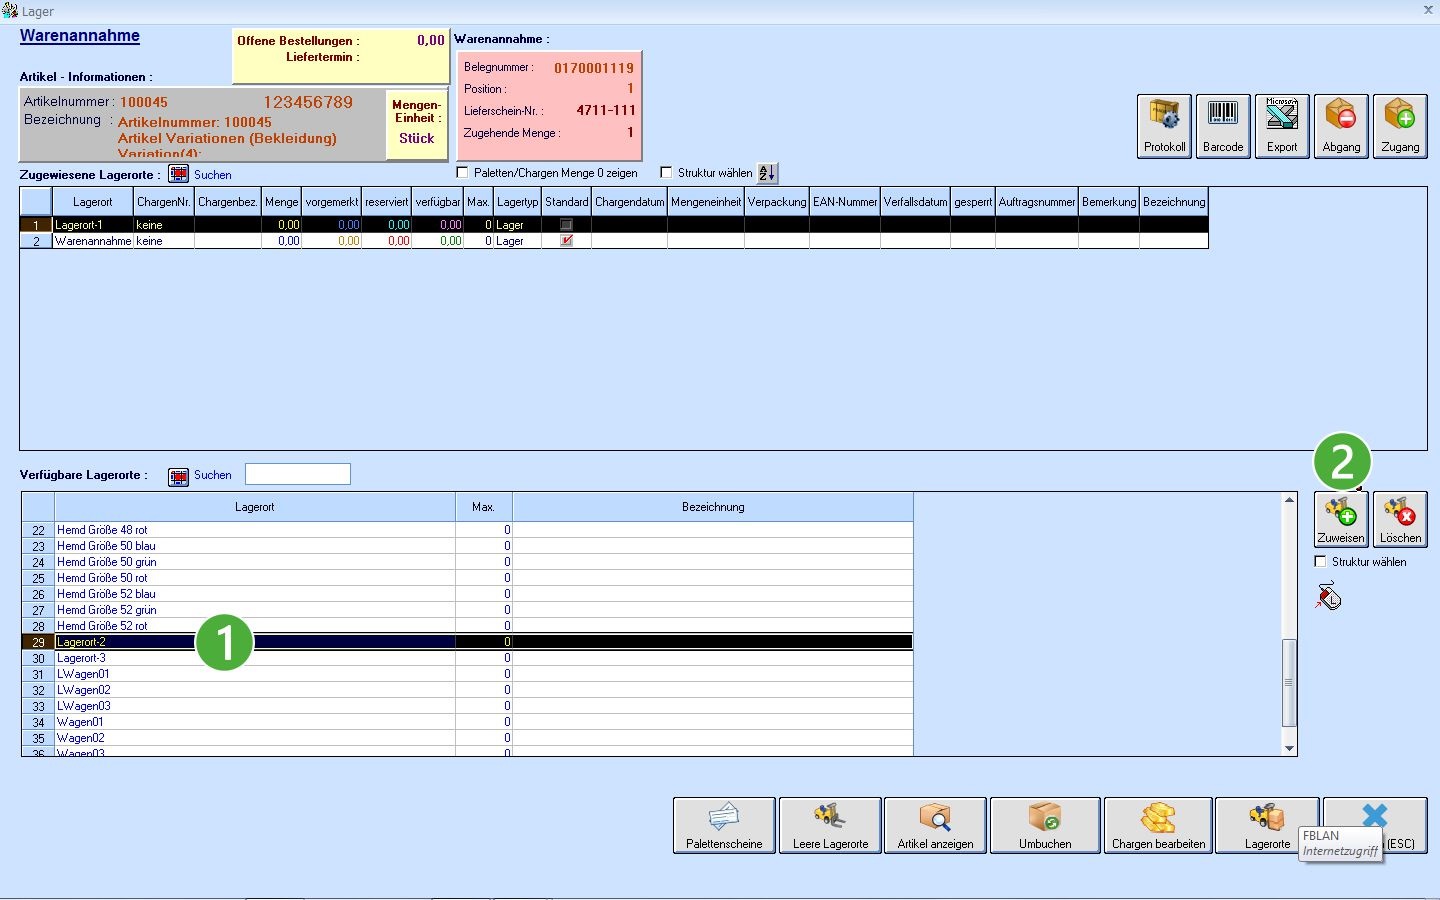Click the Lieferschein-Nr. value 4711-111
The width and height of the screenshot is (1440, 900).
[x=605, y=110]
